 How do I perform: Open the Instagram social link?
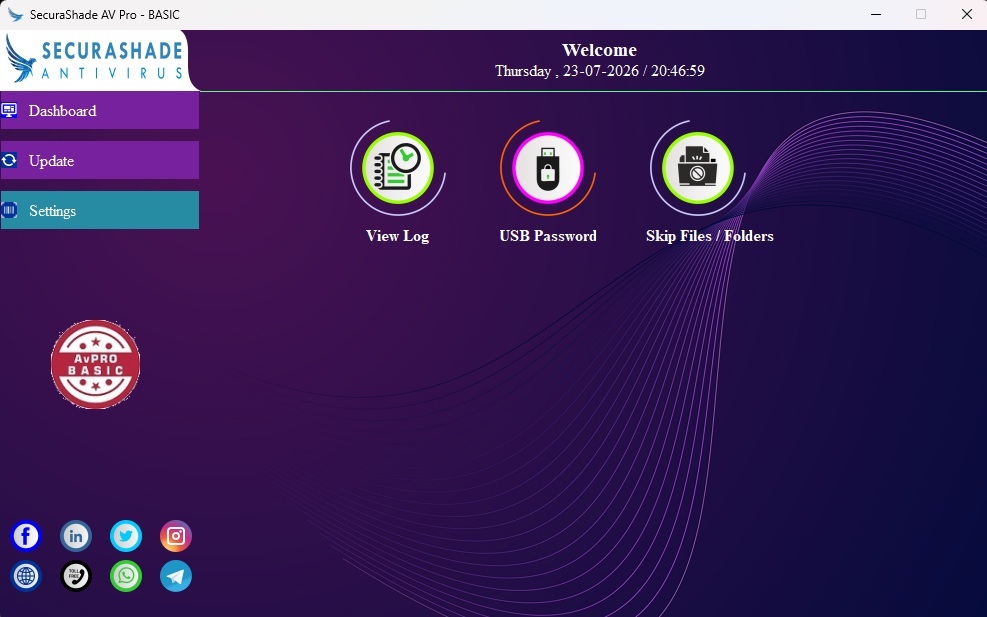[176, 536]
